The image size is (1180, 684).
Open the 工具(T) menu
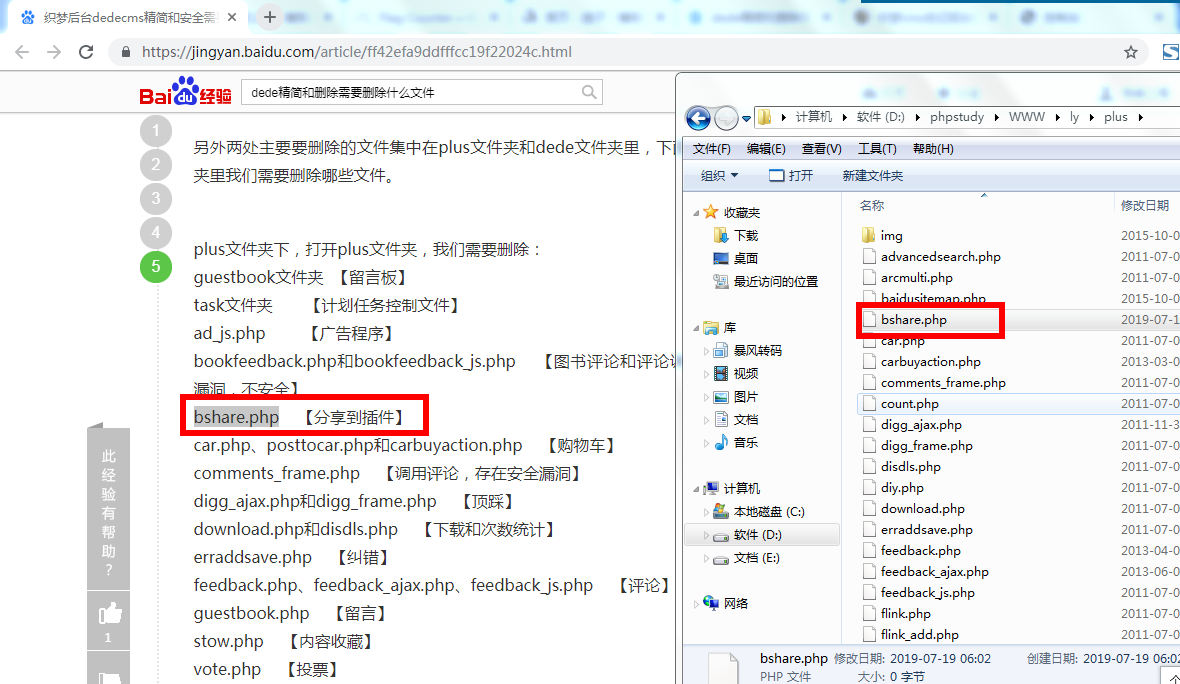point(876,148)
